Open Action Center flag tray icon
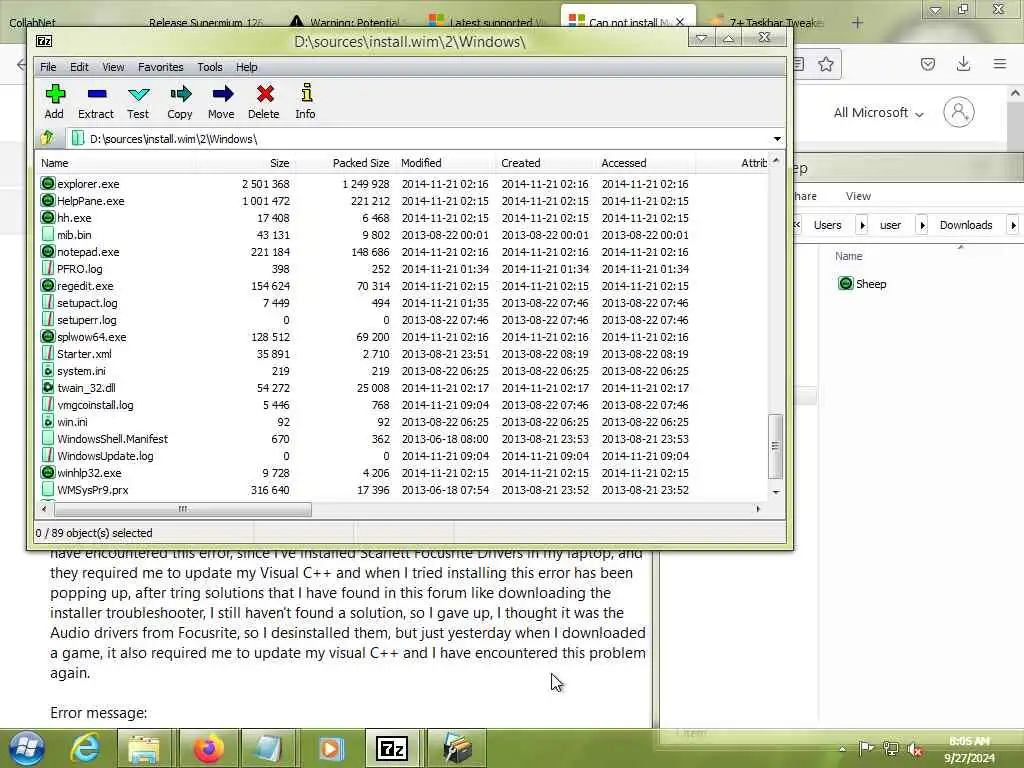This screenshot has width=1024, height=768. click(x=866, y=748)
